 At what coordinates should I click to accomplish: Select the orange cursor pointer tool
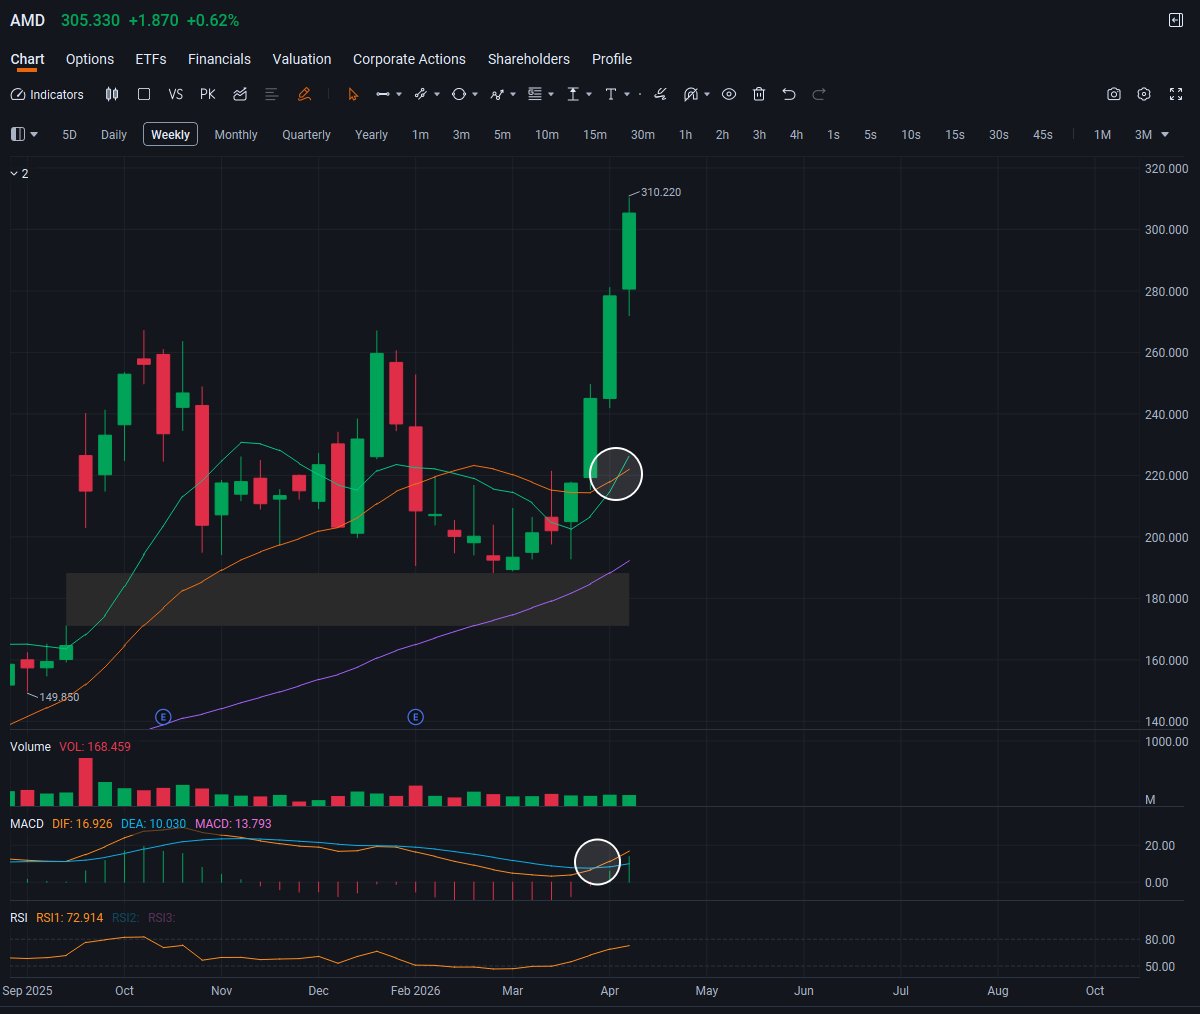353,94
